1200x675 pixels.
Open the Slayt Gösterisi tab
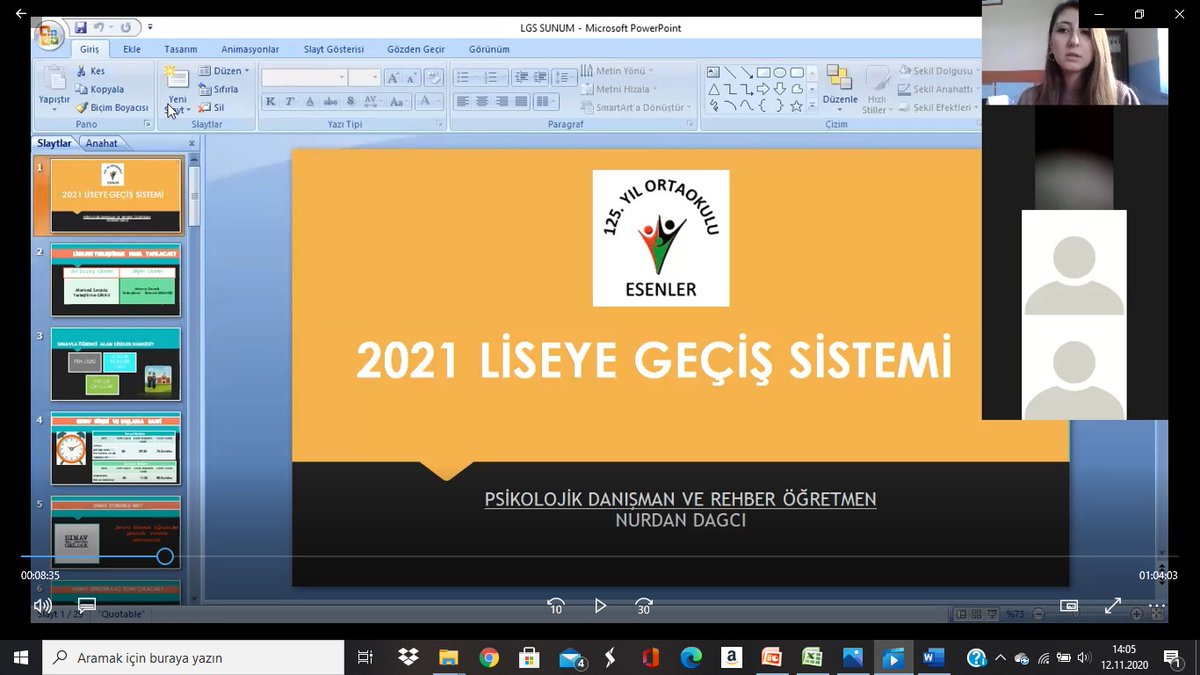334,49
